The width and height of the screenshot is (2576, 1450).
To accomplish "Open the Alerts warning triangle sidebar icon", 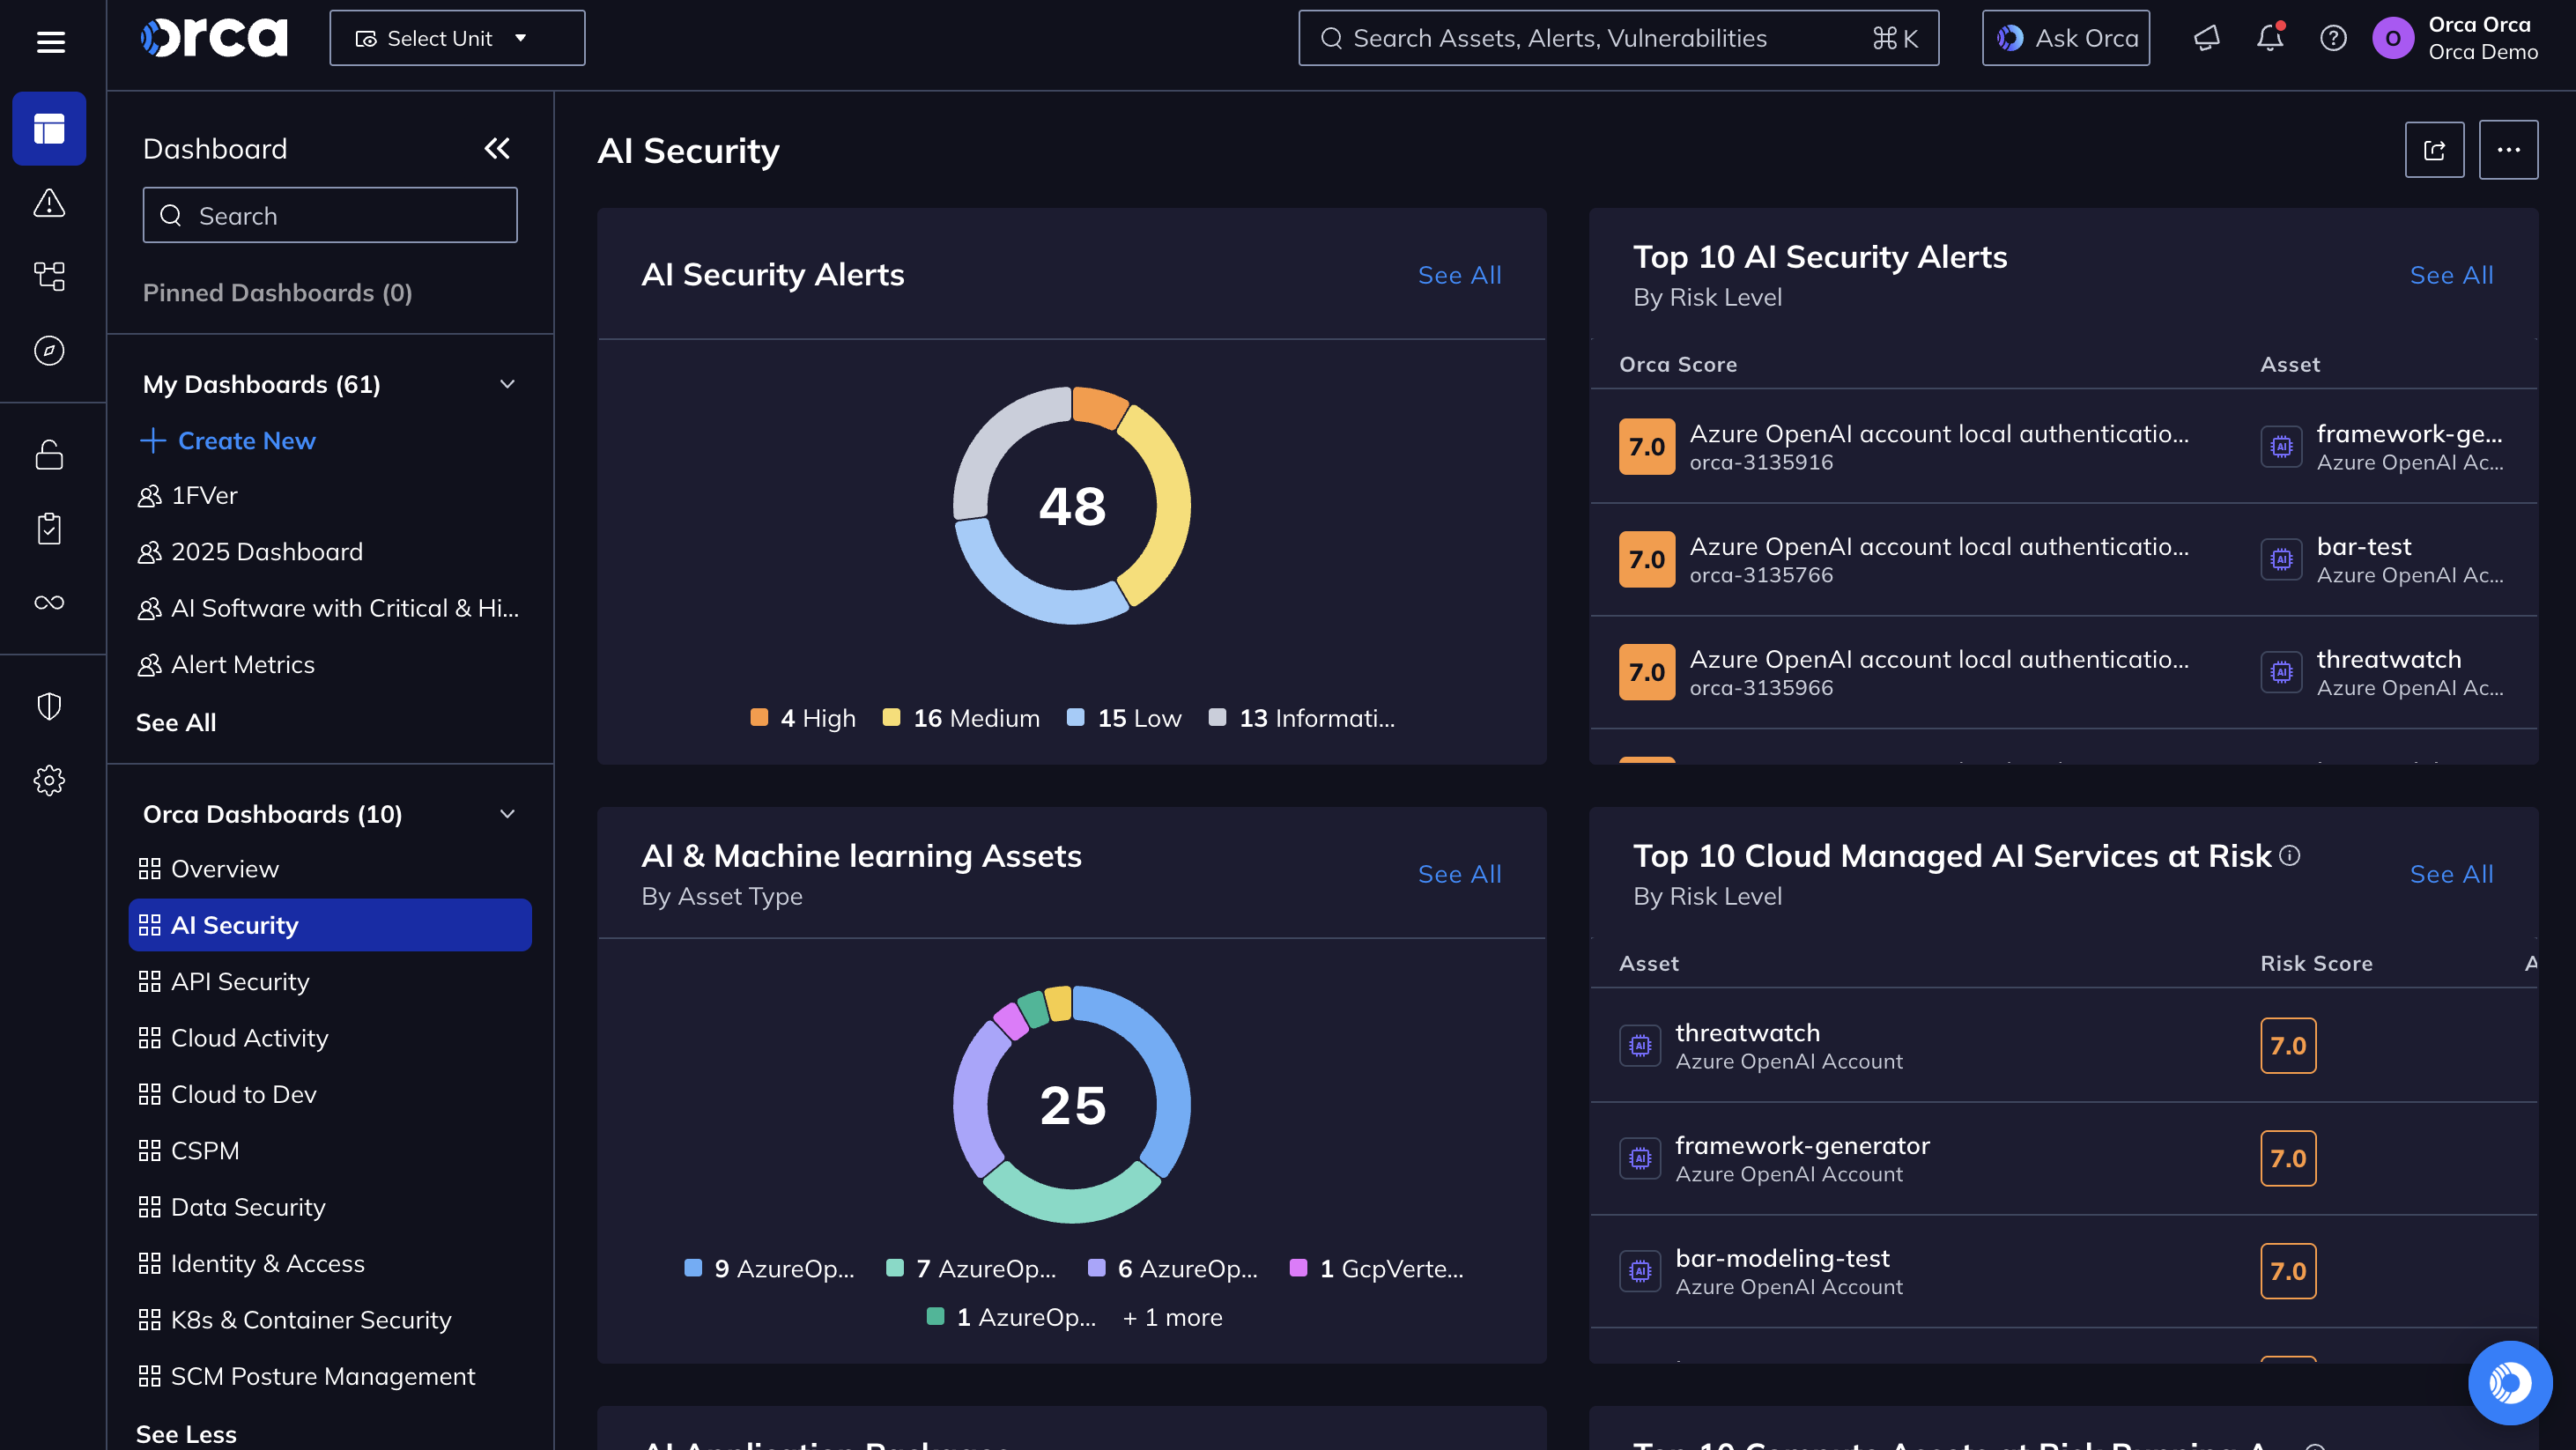I will [49, 203].
